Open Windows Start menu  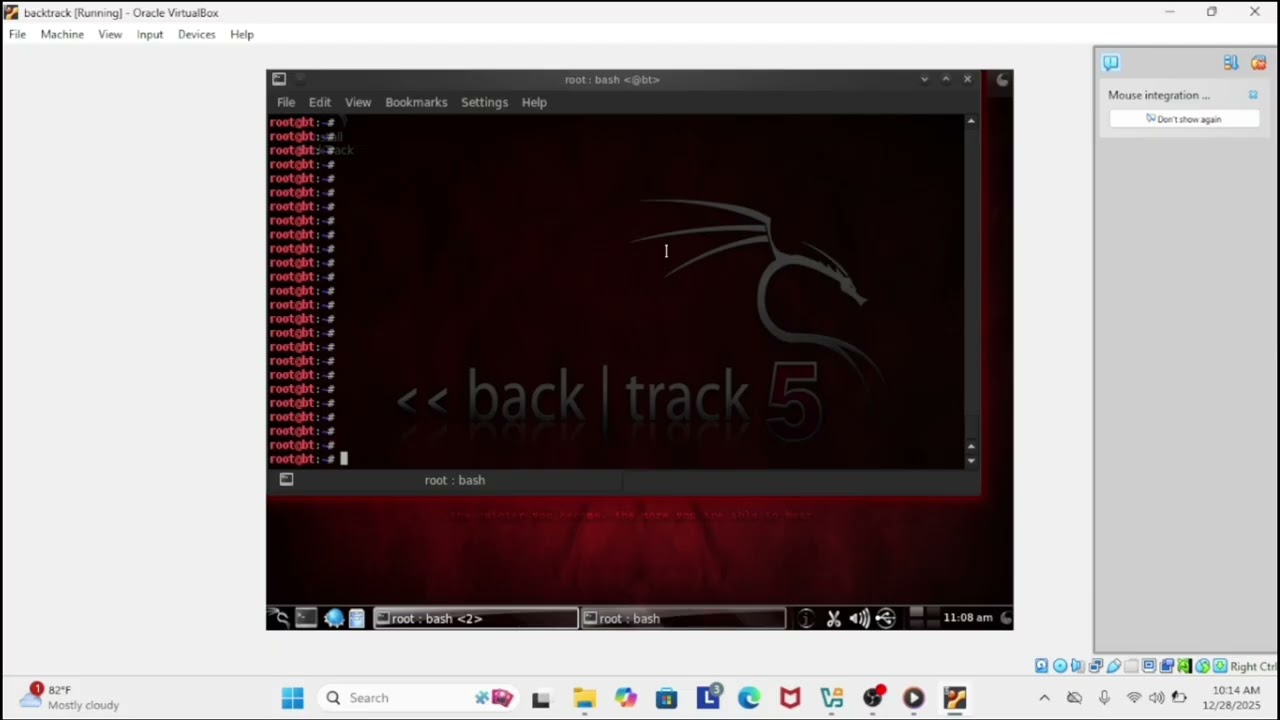(292, 698)
